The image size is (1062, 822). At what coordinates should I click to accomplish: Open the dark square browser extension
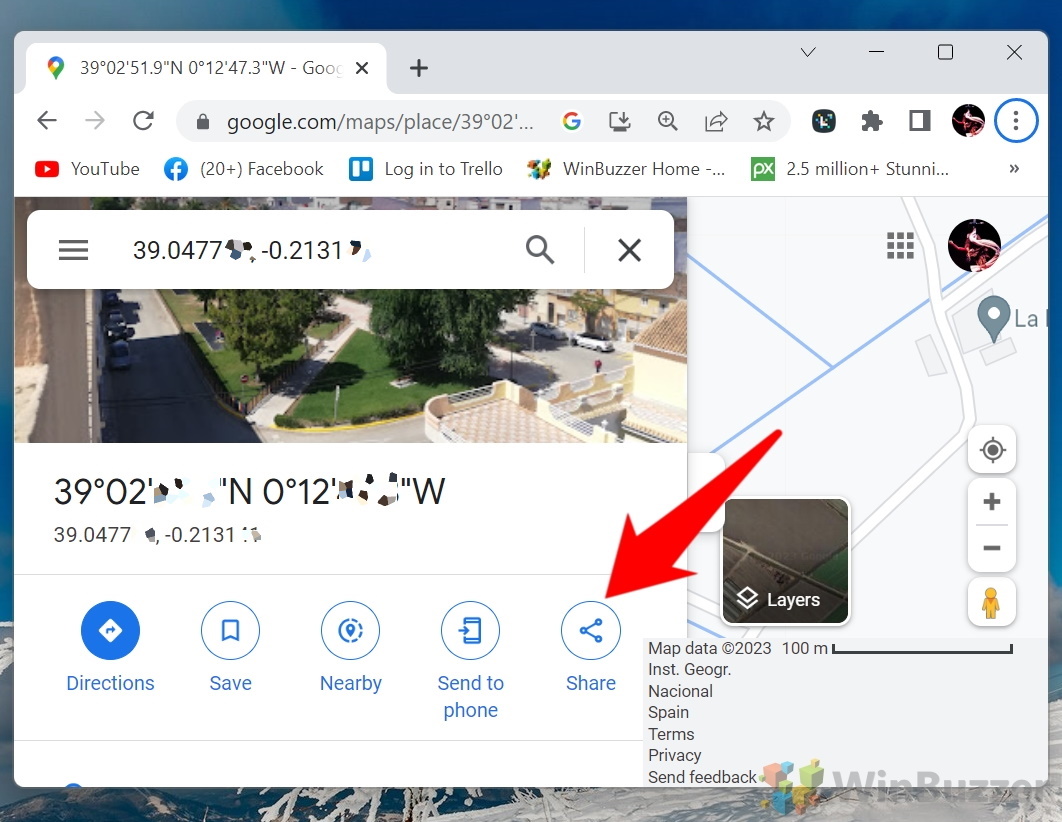tap(824, 121)
